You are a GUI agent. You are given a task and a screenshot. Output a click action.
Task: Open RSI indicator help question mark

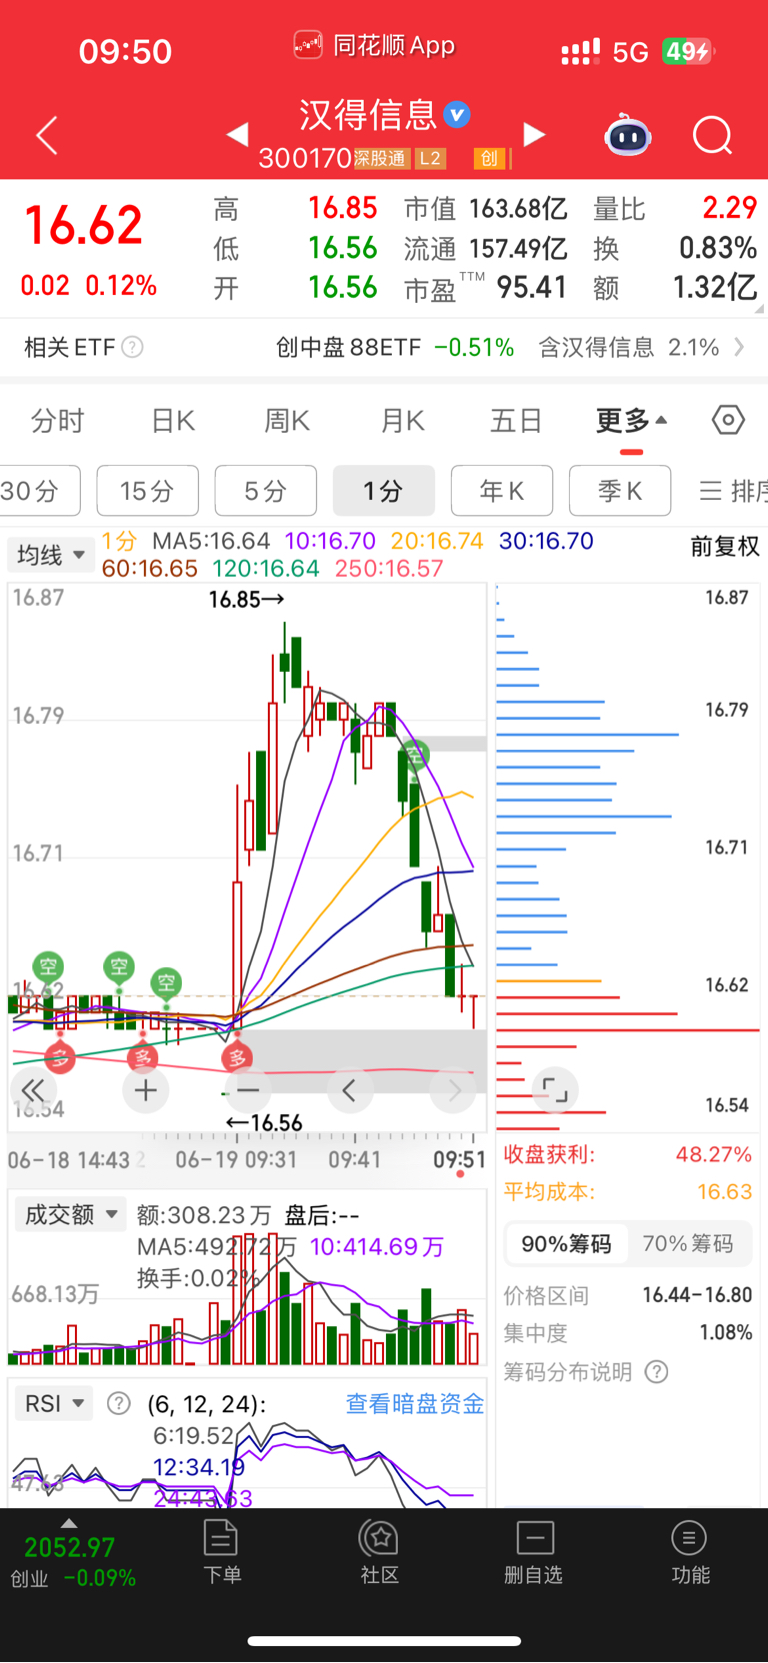point(118,1403)
